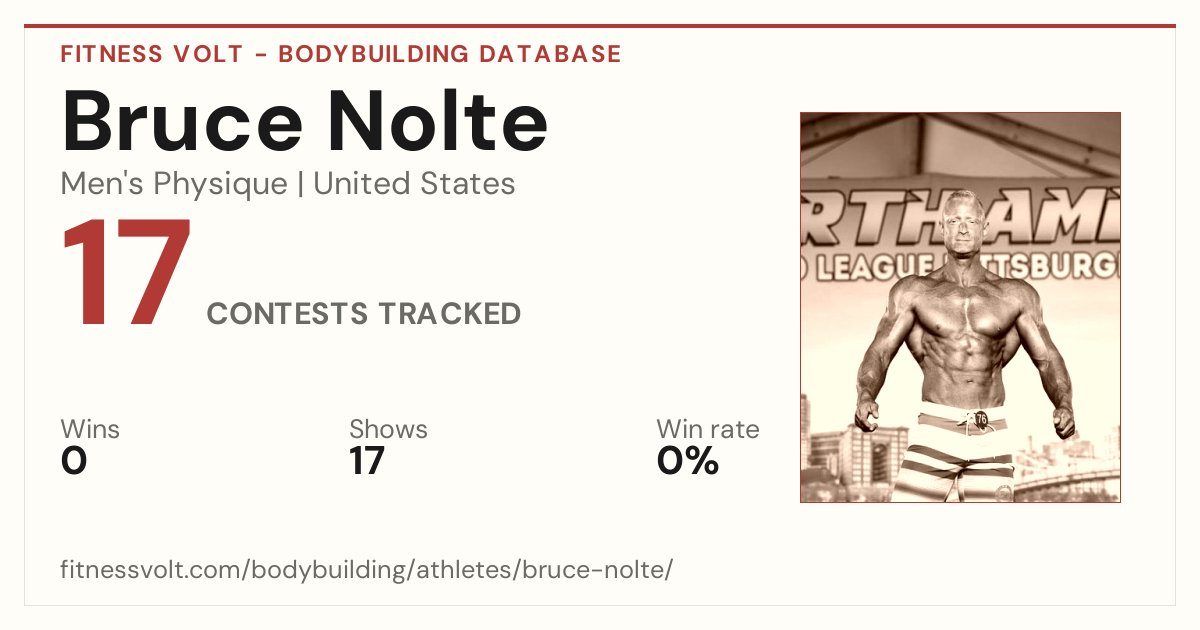Click the competitor number badge on shorts
The height and width of the screenshot is (630, 1200).
coord(981,419)
